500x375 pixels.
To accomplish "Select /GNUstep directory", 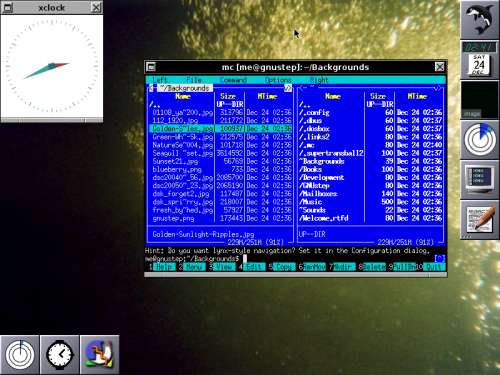I will (370, 185).
